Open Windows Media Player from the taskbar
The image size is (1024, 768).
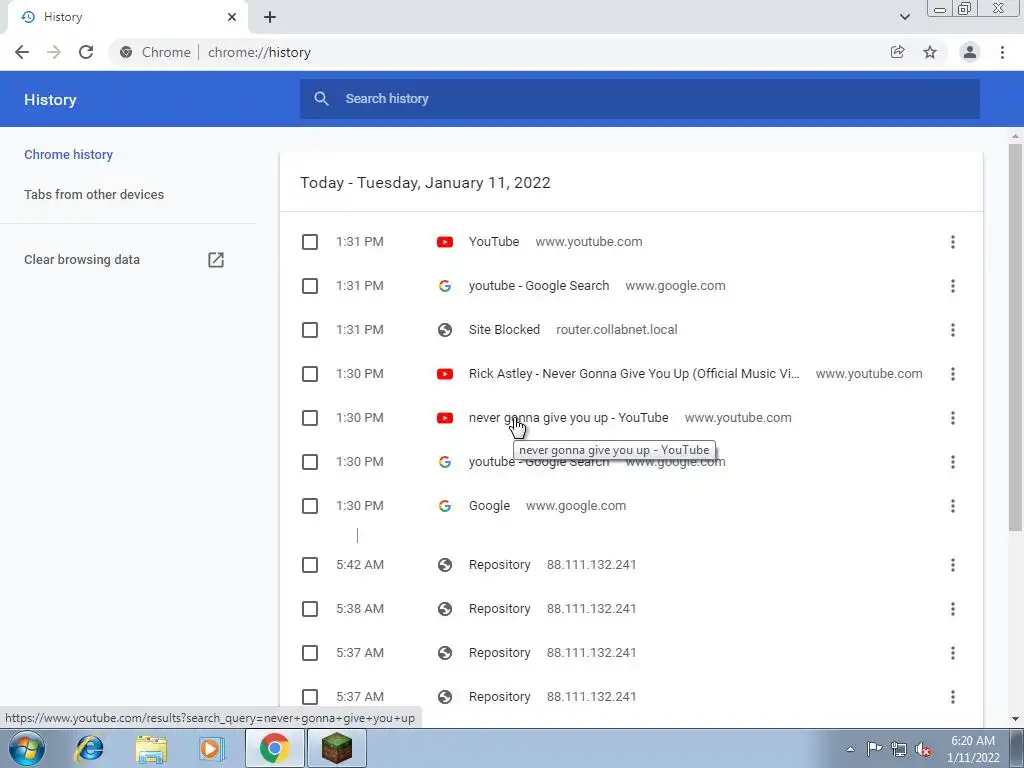210,748
